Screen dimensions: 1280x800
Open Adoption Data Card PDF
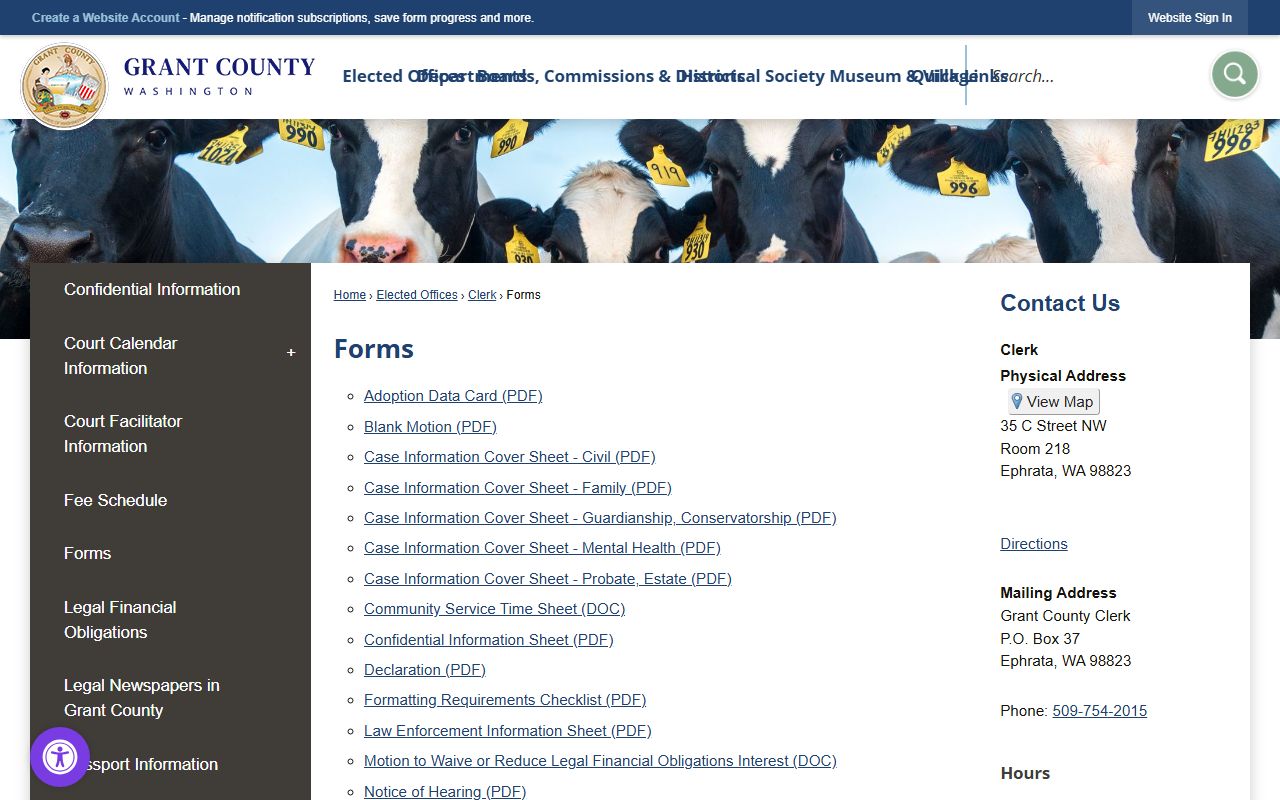pos(453,396)
